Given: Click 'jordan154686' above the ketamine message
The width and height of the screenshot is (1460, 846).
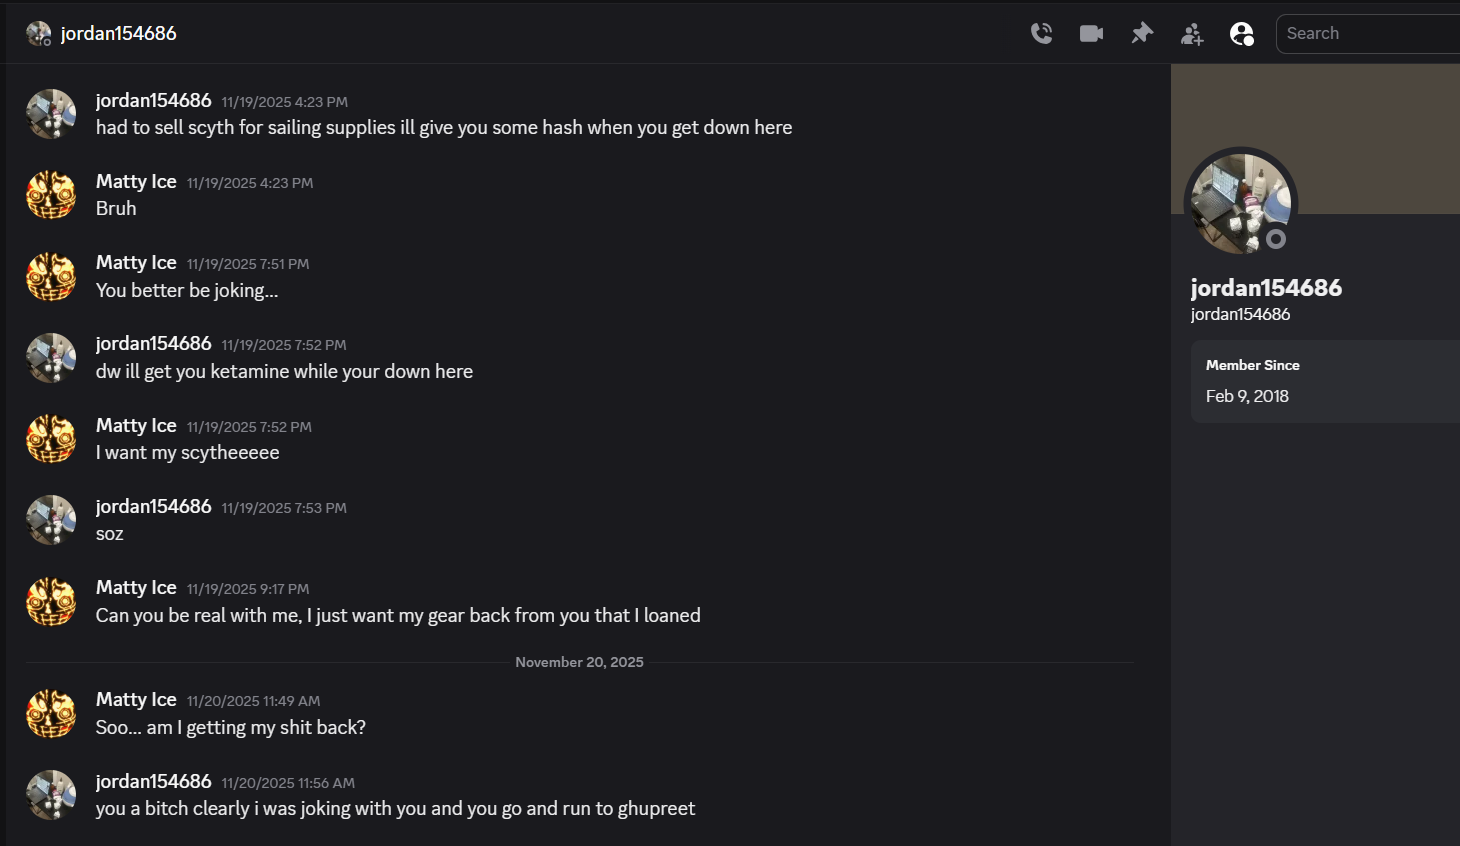Looking at the screenshot, I should pos(153,343).
